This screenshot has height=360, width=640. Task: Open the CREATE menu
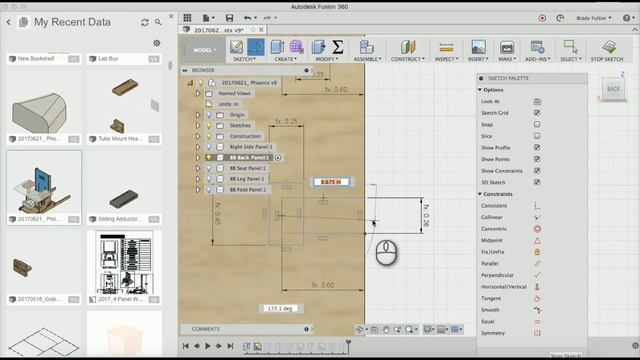click(286, 59)
